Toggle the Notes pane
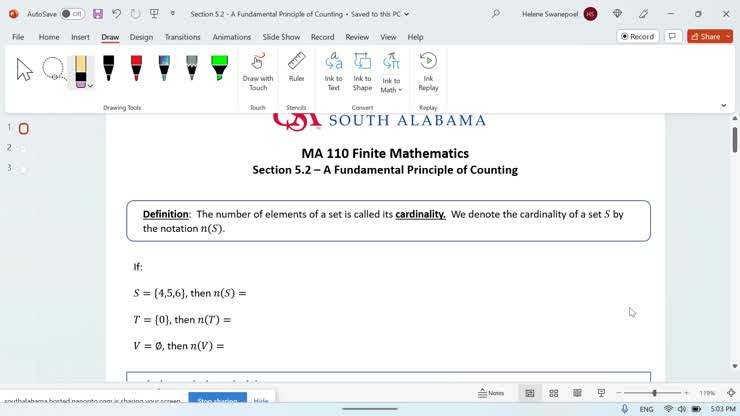The image size is (740, 416). tap(491, 393)
